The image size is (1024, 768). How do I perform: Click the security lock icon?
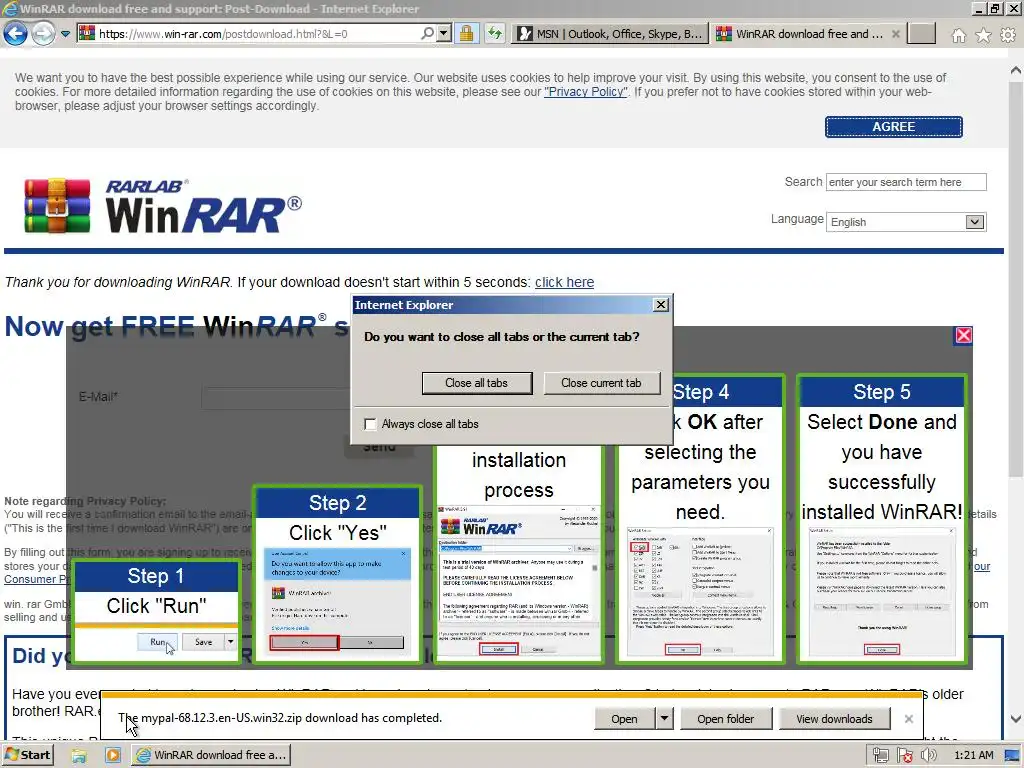pyautogui.click(x=466, y=33)
